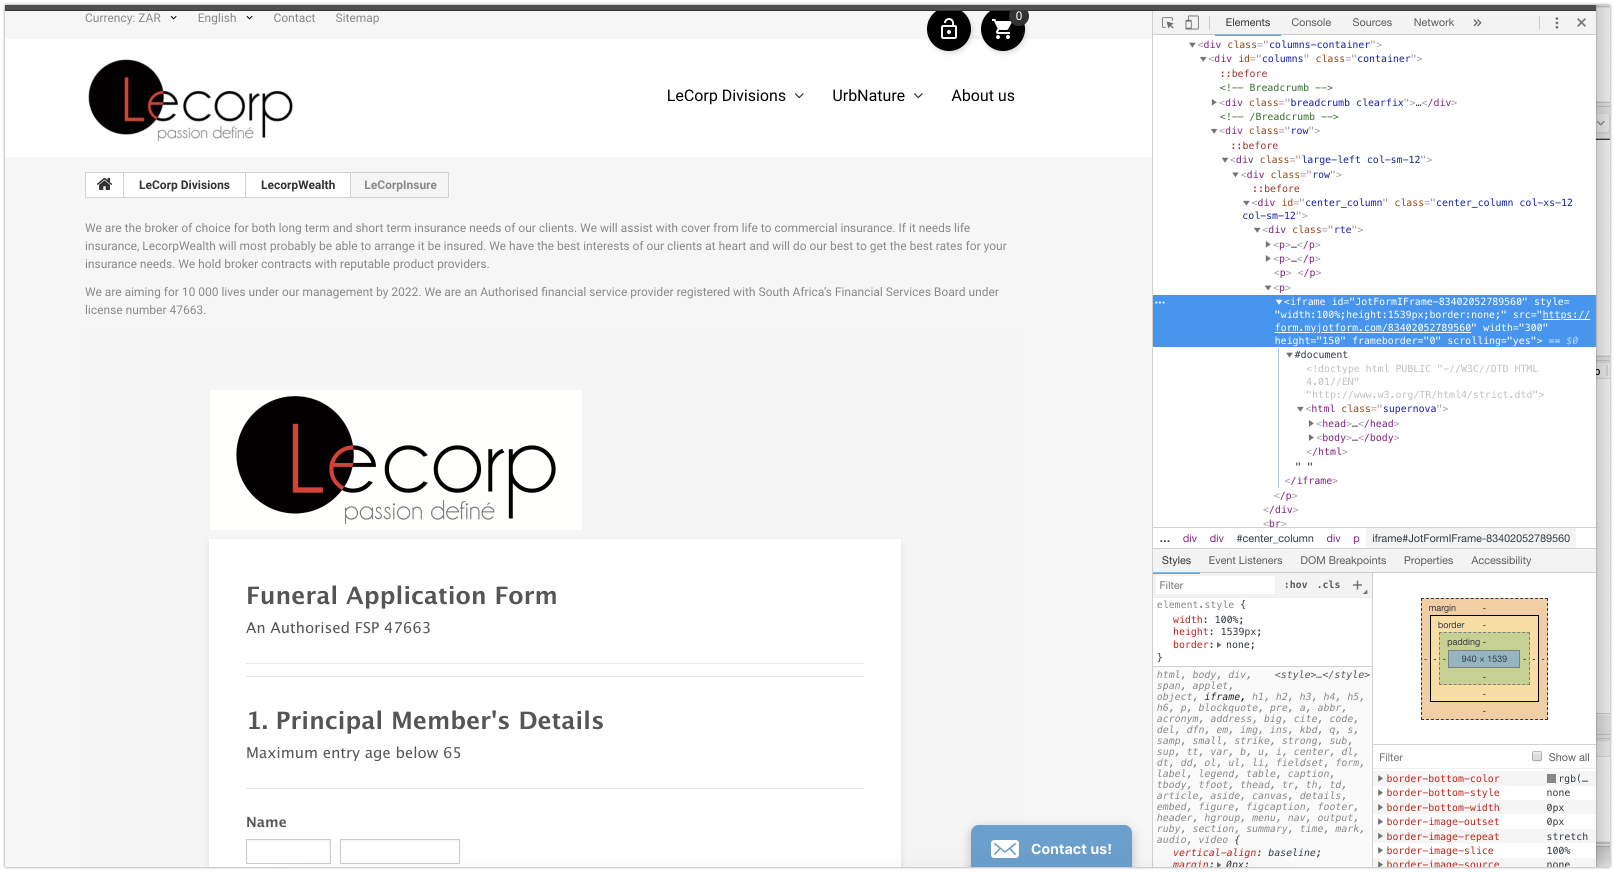Switch to the Console tab

[1310, 23]
